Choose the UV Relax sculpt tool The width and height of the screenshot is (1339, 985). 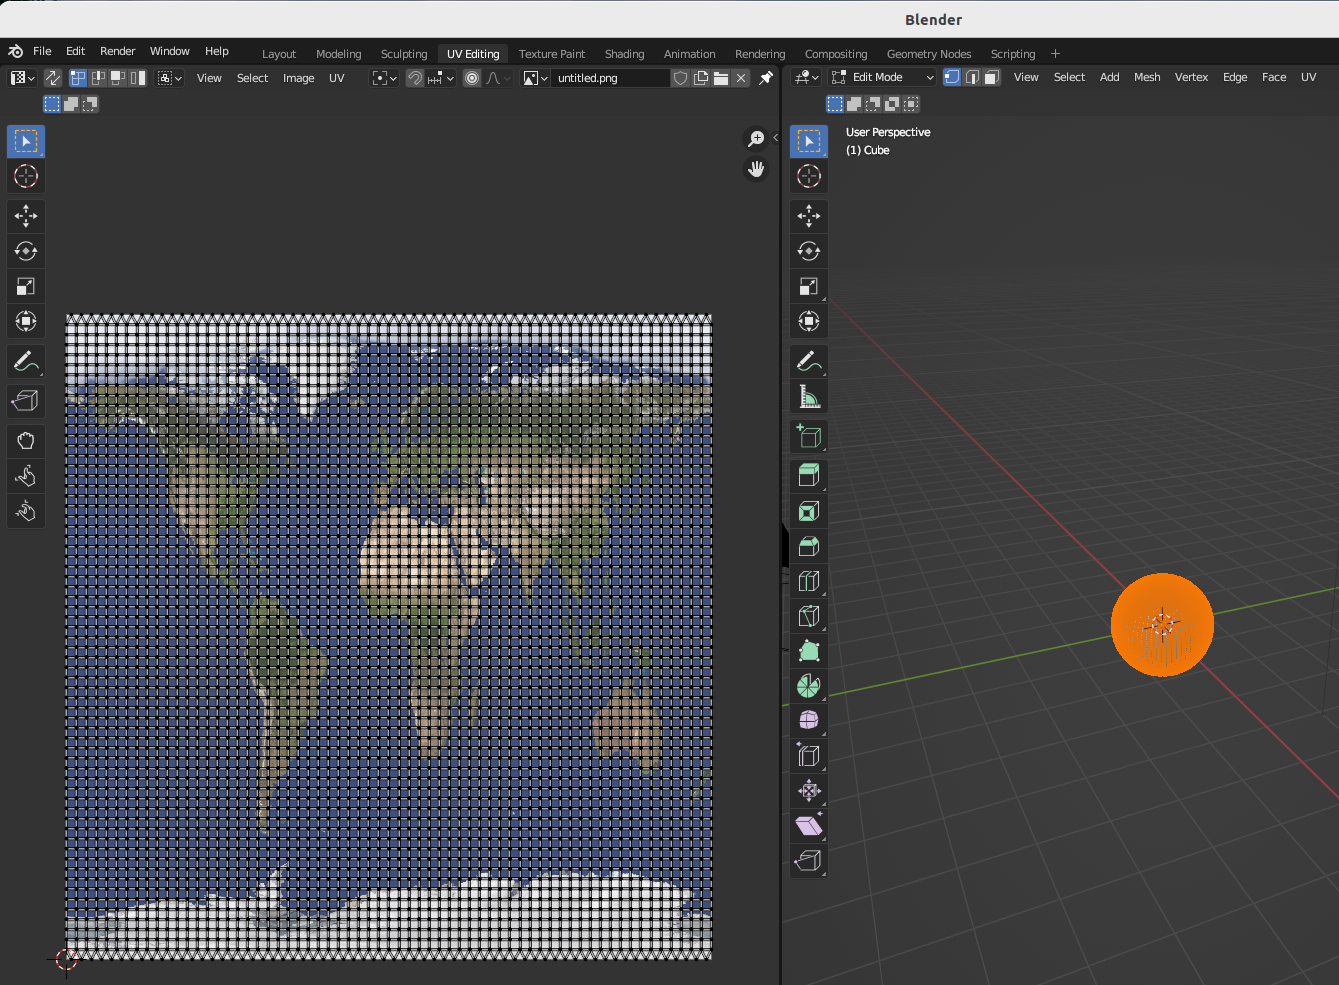tap(26, 476)
